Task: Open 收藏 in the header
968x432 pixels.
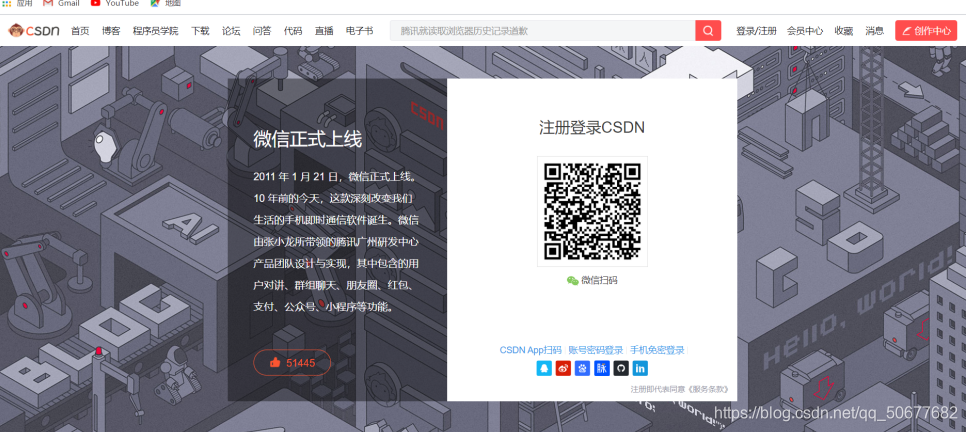Action: tap(844, 31)
